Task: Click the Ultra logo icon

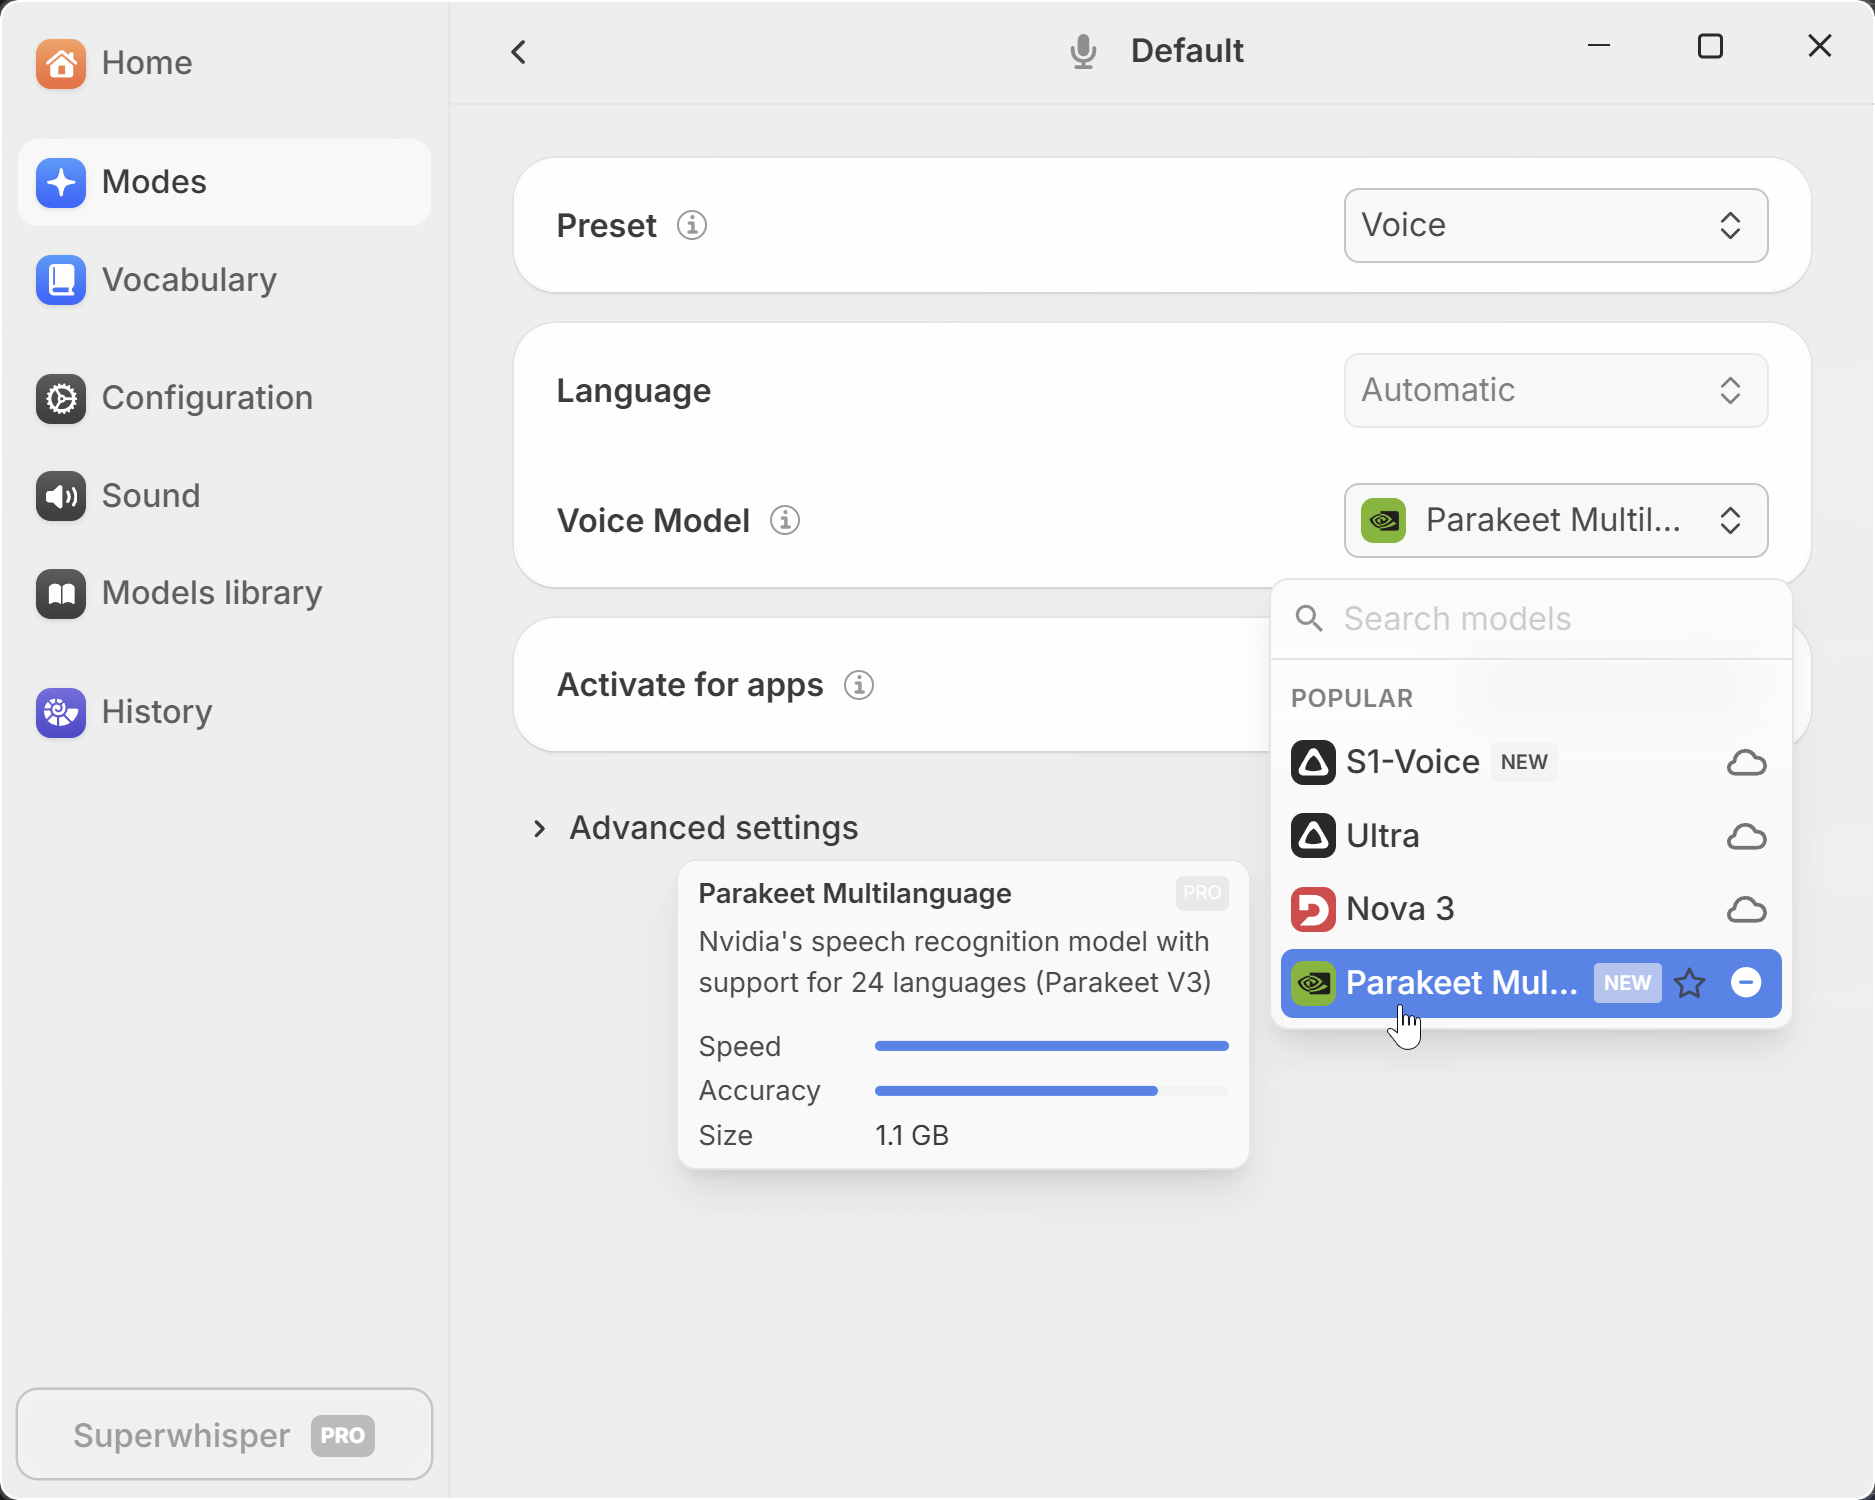Action: tap(1313, 836)
